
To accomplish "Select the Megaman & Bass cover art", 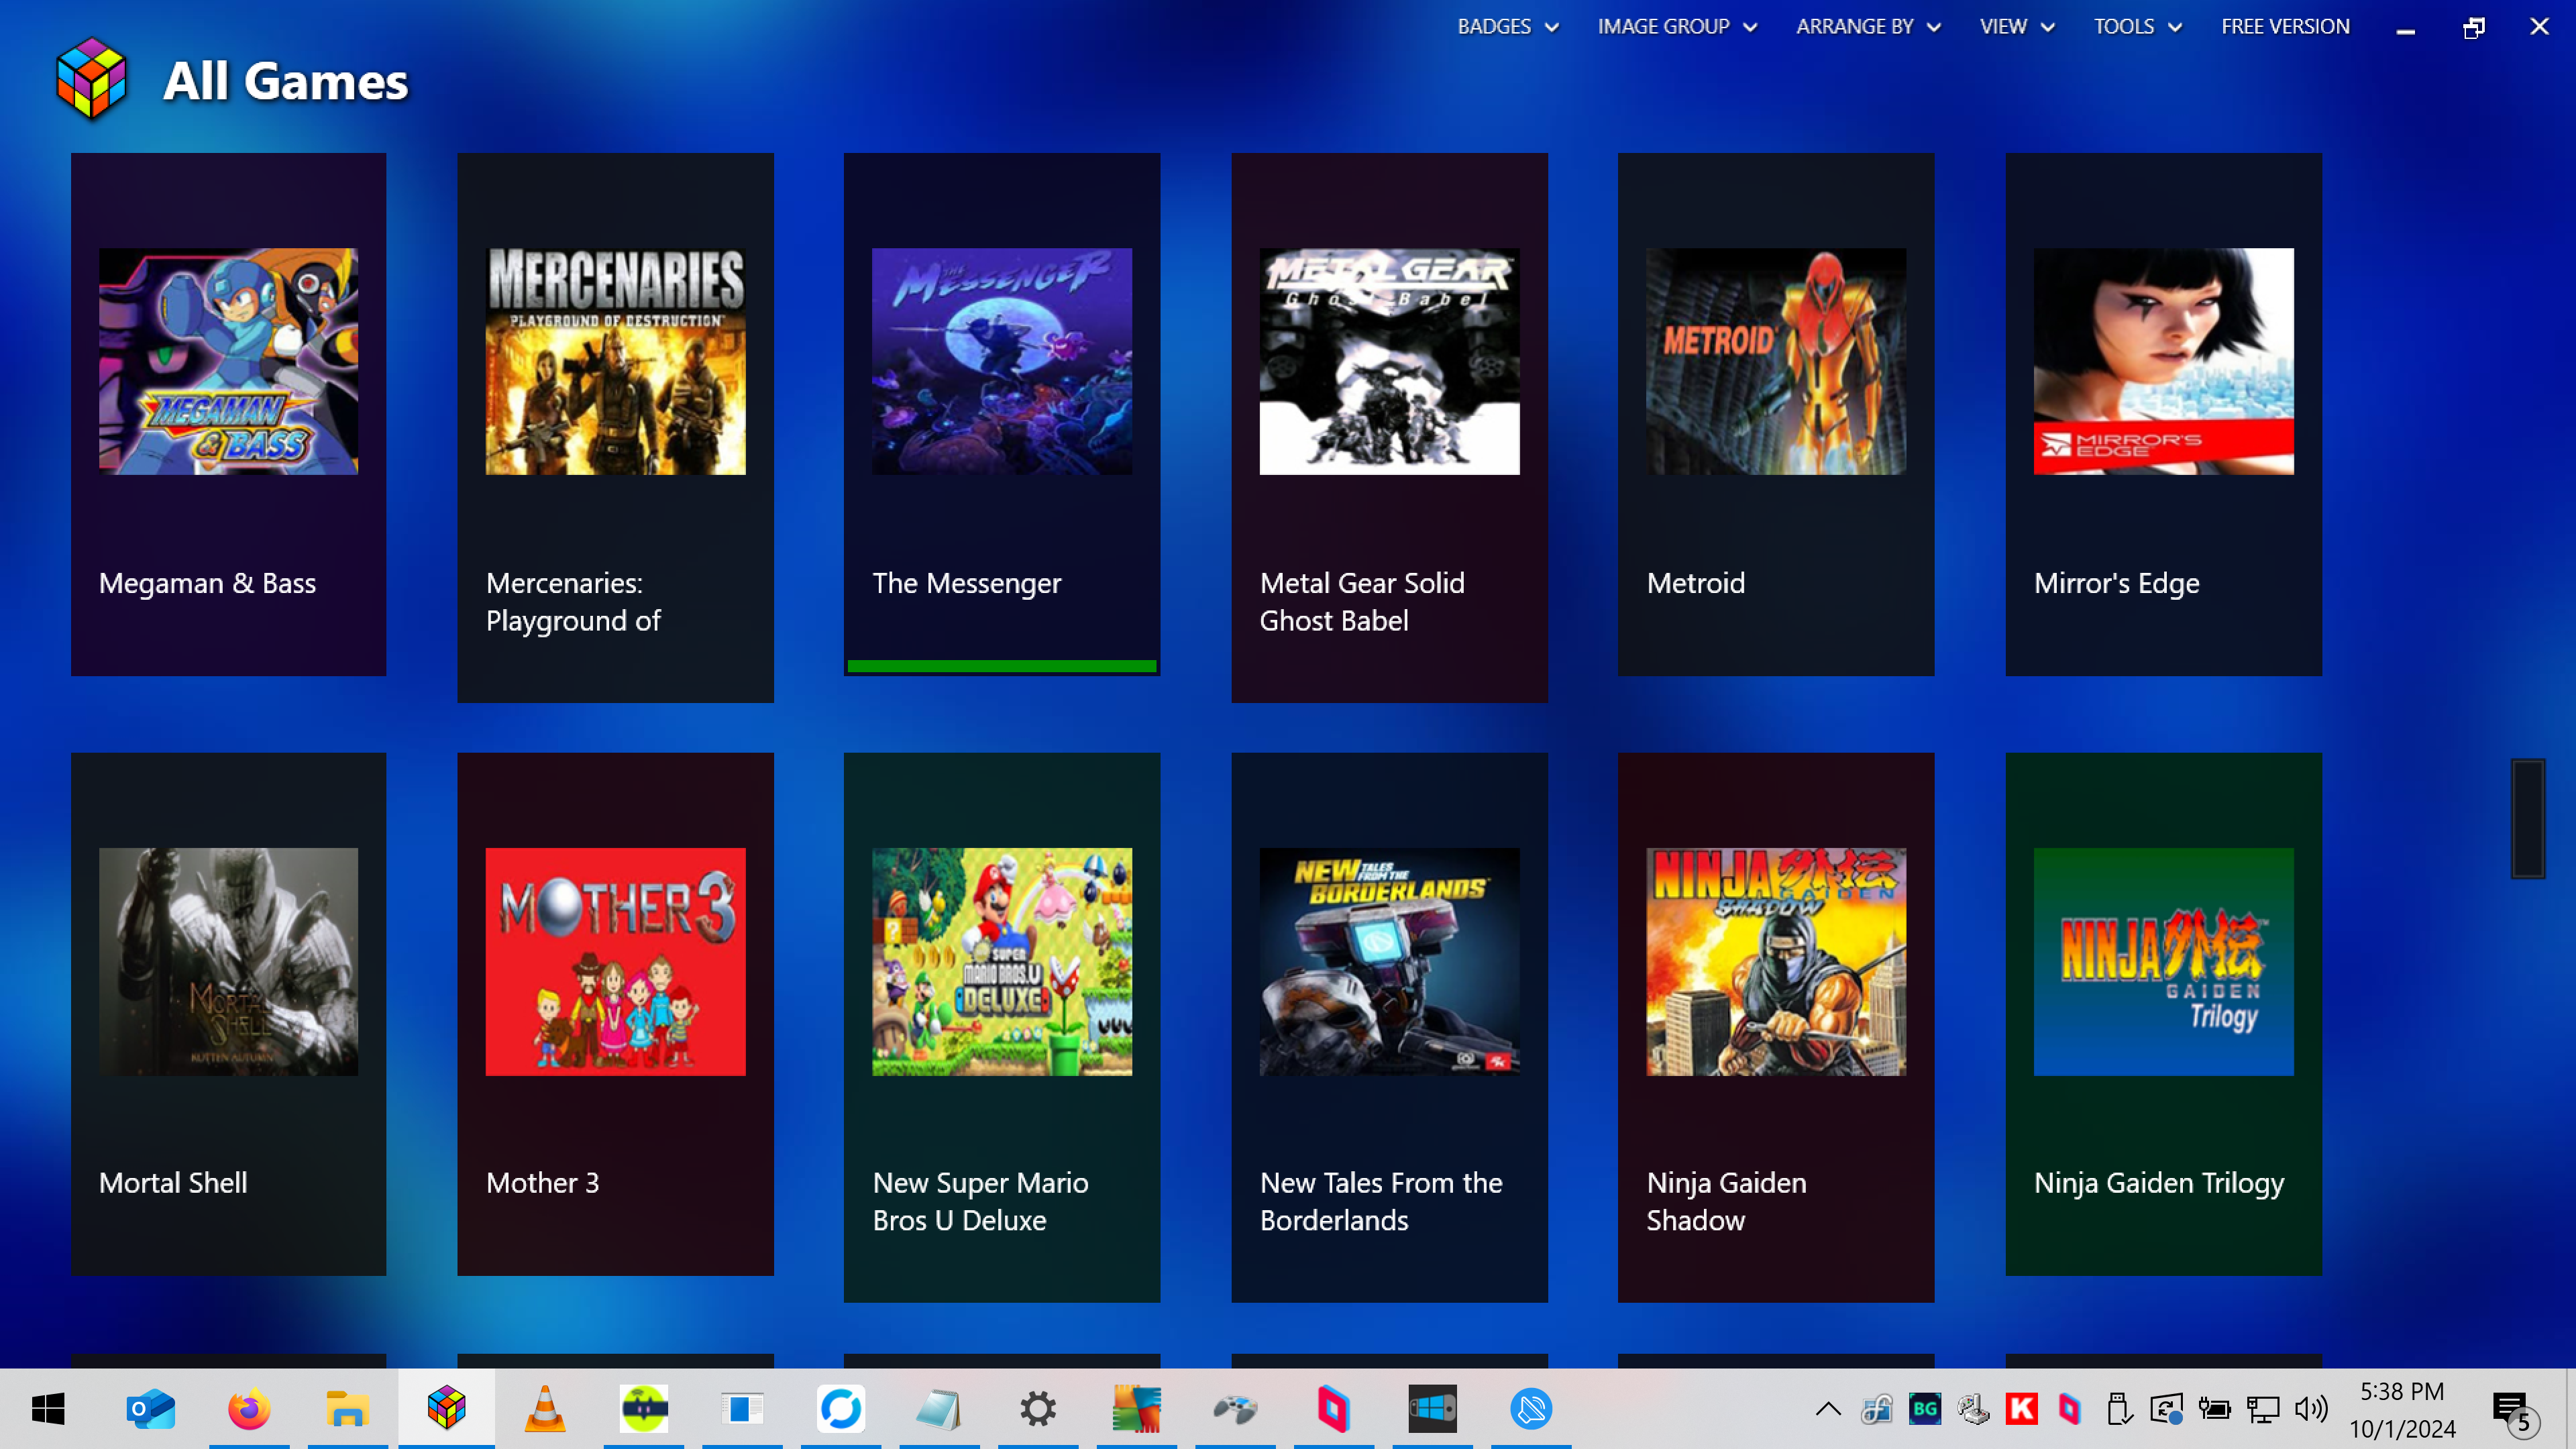I will (x=228, y=361).
